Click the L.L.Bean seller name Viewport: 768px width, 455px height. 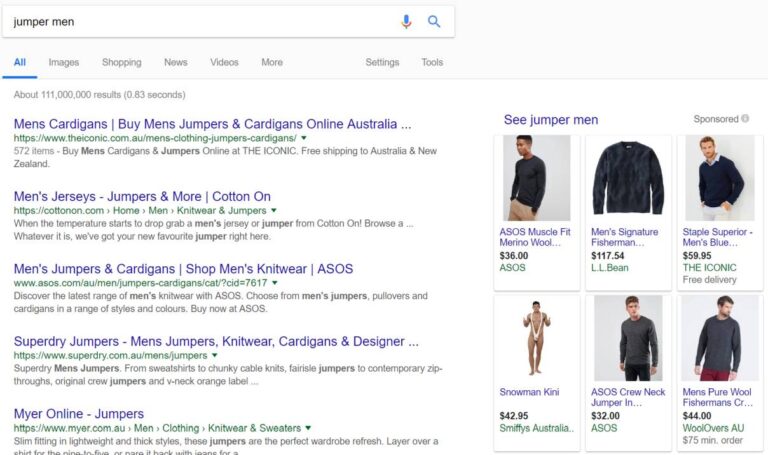coord(610,268)
